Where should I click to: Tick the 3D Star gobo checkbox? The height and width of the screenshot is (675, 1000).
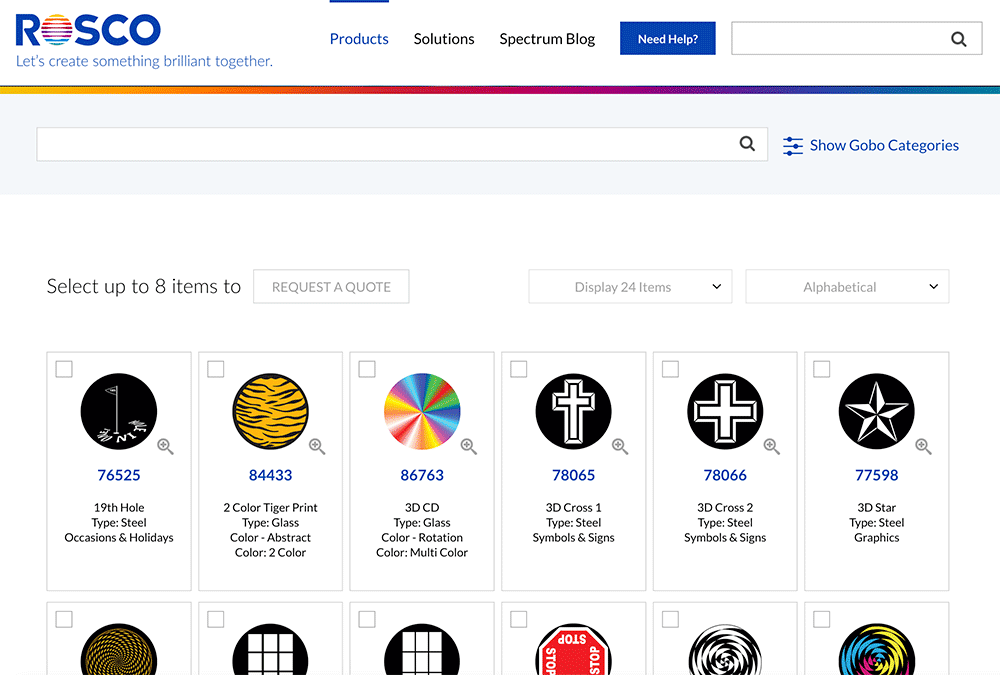821,369
